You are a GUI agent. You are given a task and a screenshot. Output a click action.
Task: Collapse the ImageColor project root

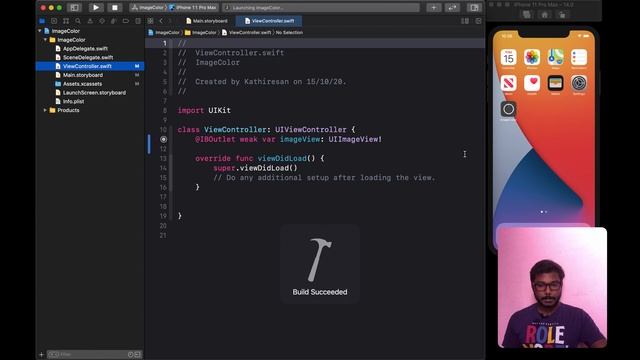coord(40,31)
